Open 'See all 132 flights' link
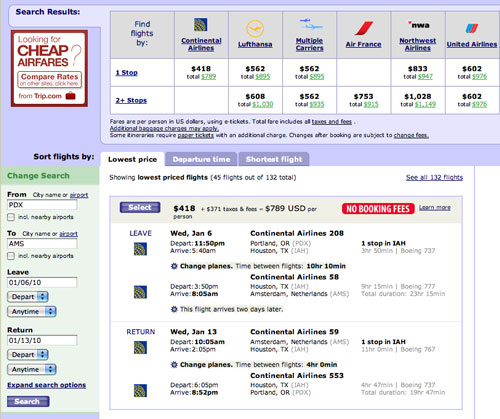This screenshot has height=419, width=500. [434, 177]
